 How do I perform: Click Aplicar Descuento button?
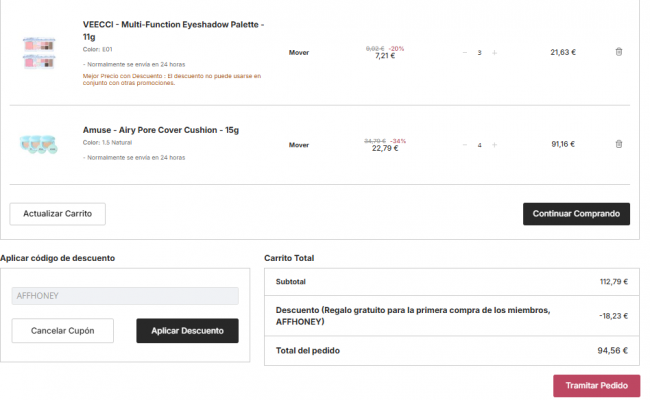point(187,331)
